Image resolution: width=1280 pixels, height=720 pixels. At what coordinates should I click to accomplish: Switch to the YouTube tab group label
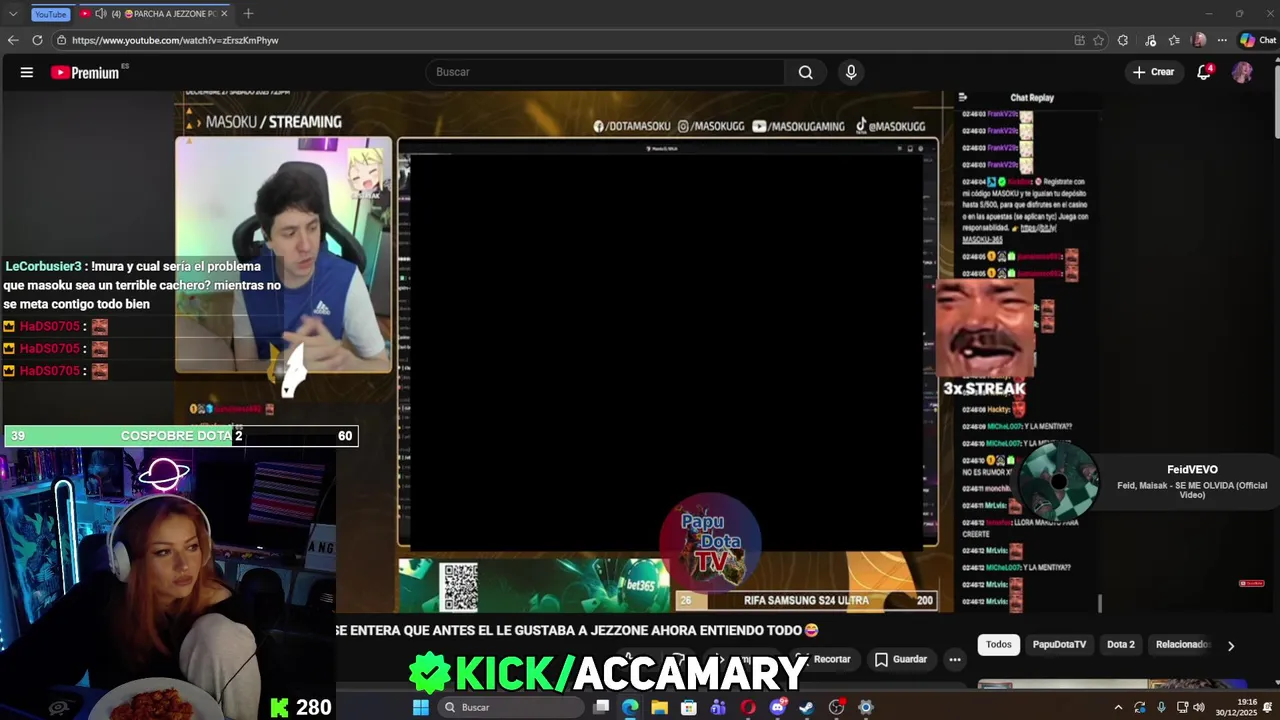click(x=50, y=14)
